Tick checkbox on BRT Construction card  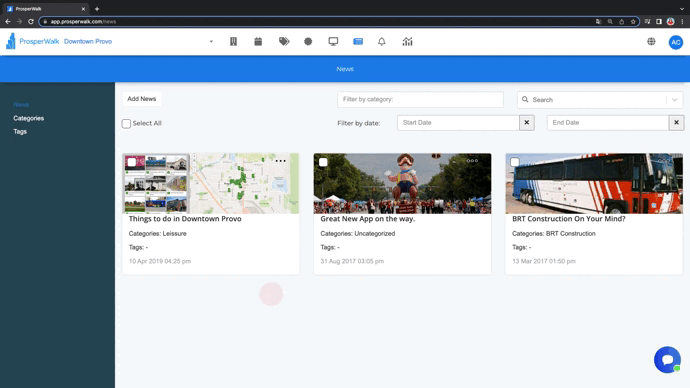click(514, 162)
